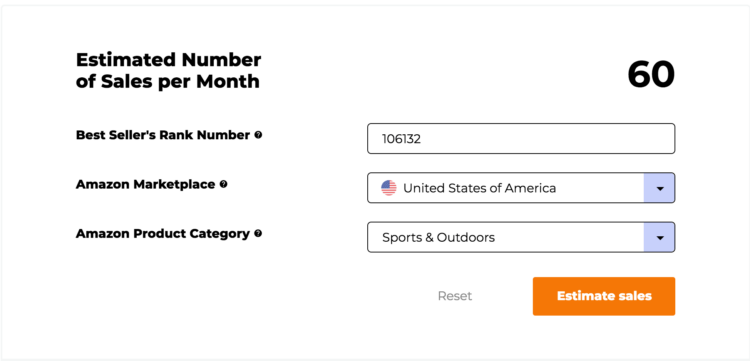
Task: Expand the Amazon Marketplace dropdown arrow
Action: pyautogui.click(x=660, y=188)
